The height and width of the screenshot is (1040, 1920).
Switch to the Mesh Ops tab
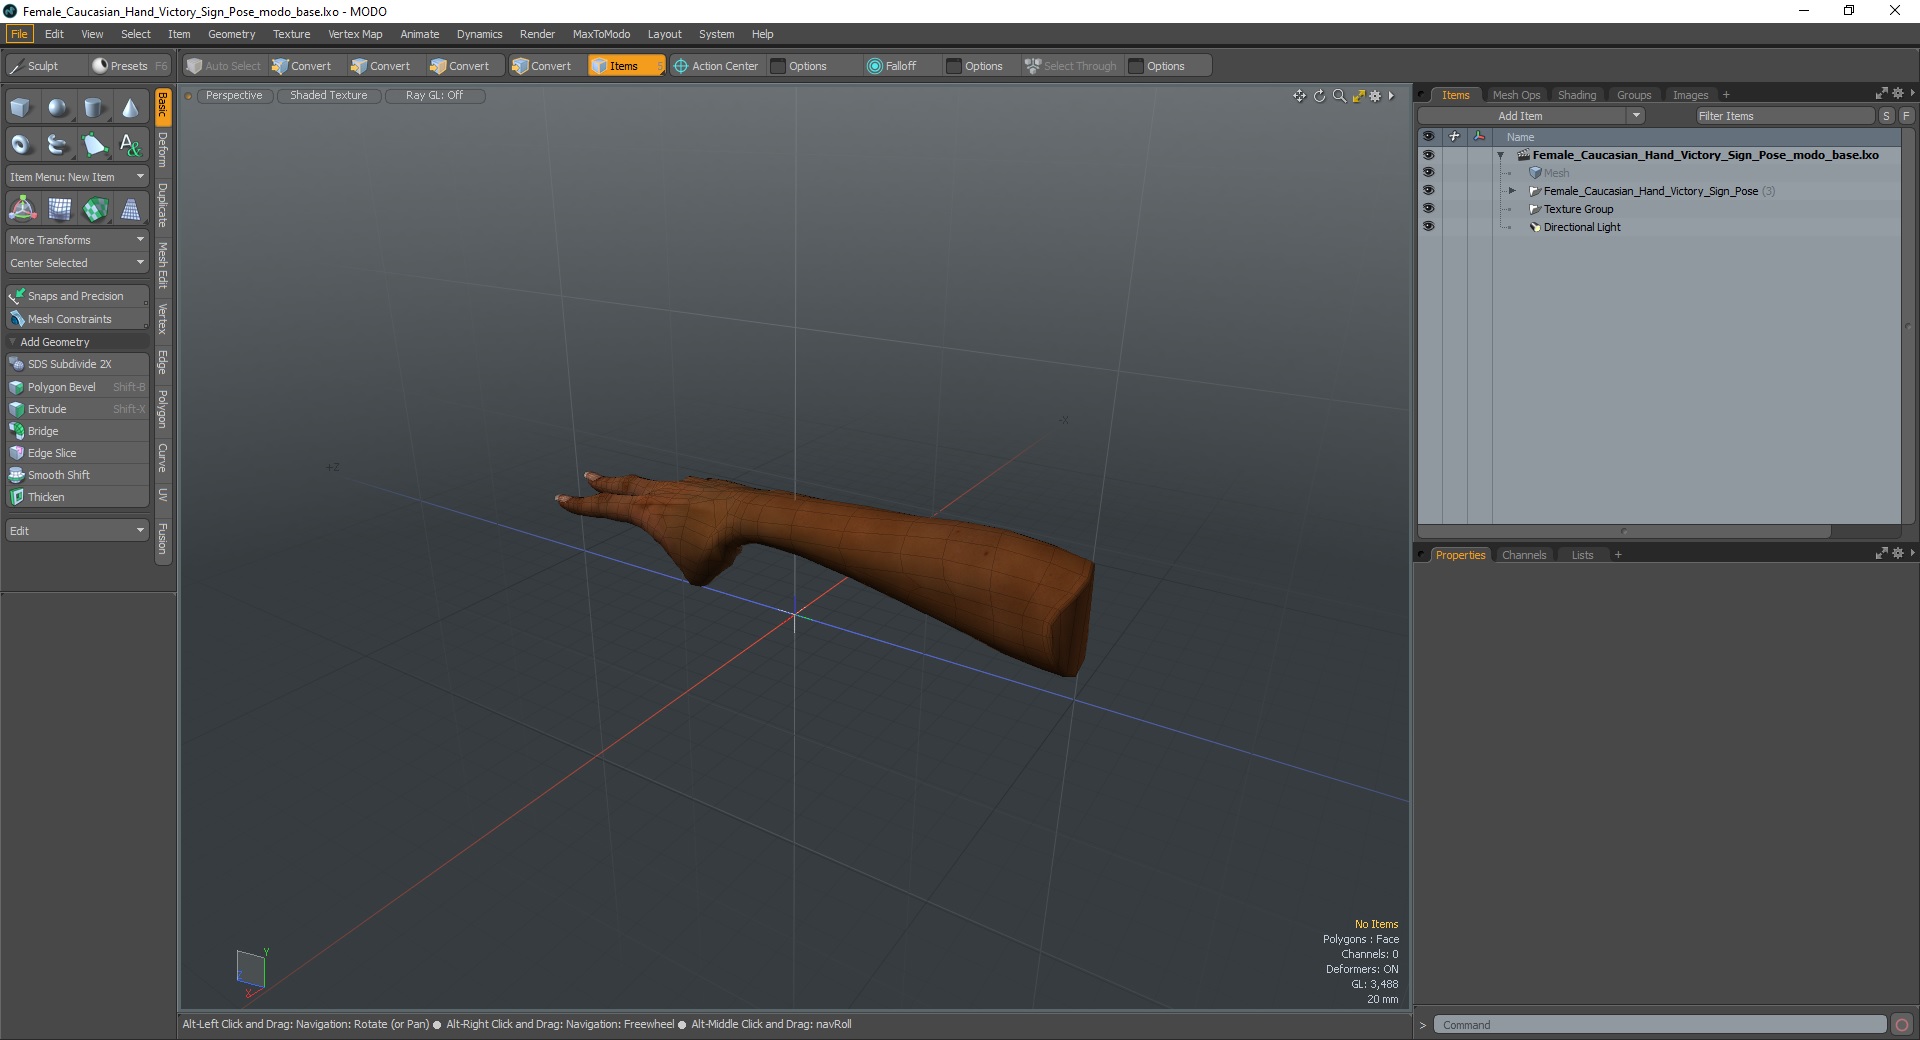[1516, 95]
